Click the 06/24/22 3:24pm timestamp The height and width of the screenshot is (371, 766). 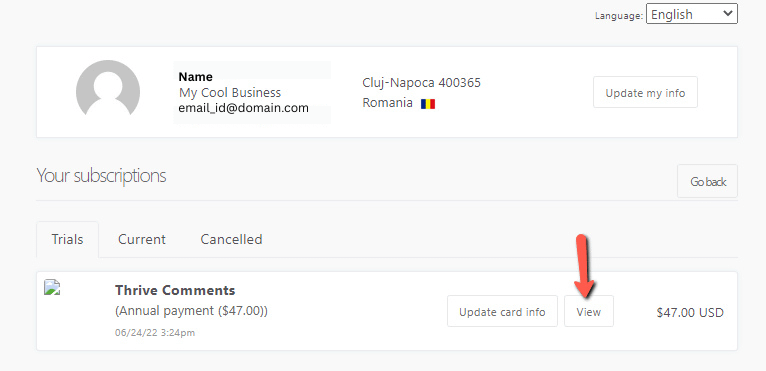[x=155, y=333]
